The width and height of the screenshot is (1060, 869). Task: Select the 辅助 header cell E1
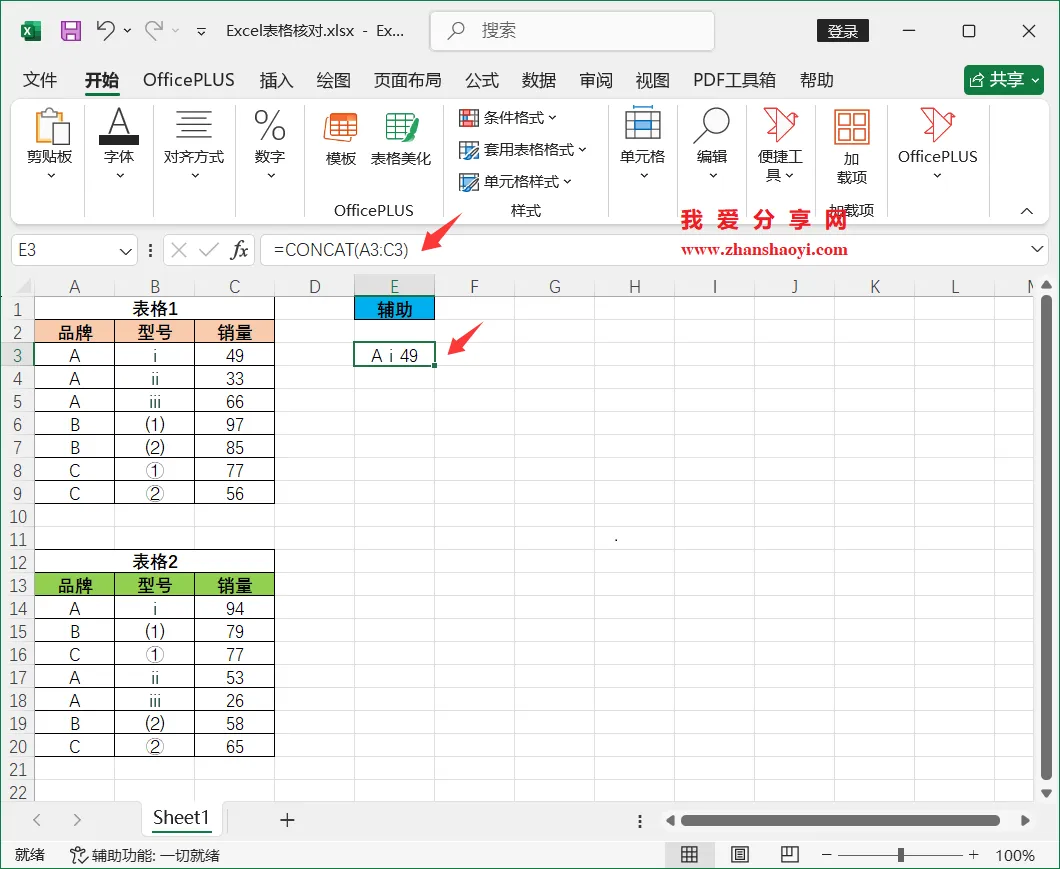click(394, 309)
